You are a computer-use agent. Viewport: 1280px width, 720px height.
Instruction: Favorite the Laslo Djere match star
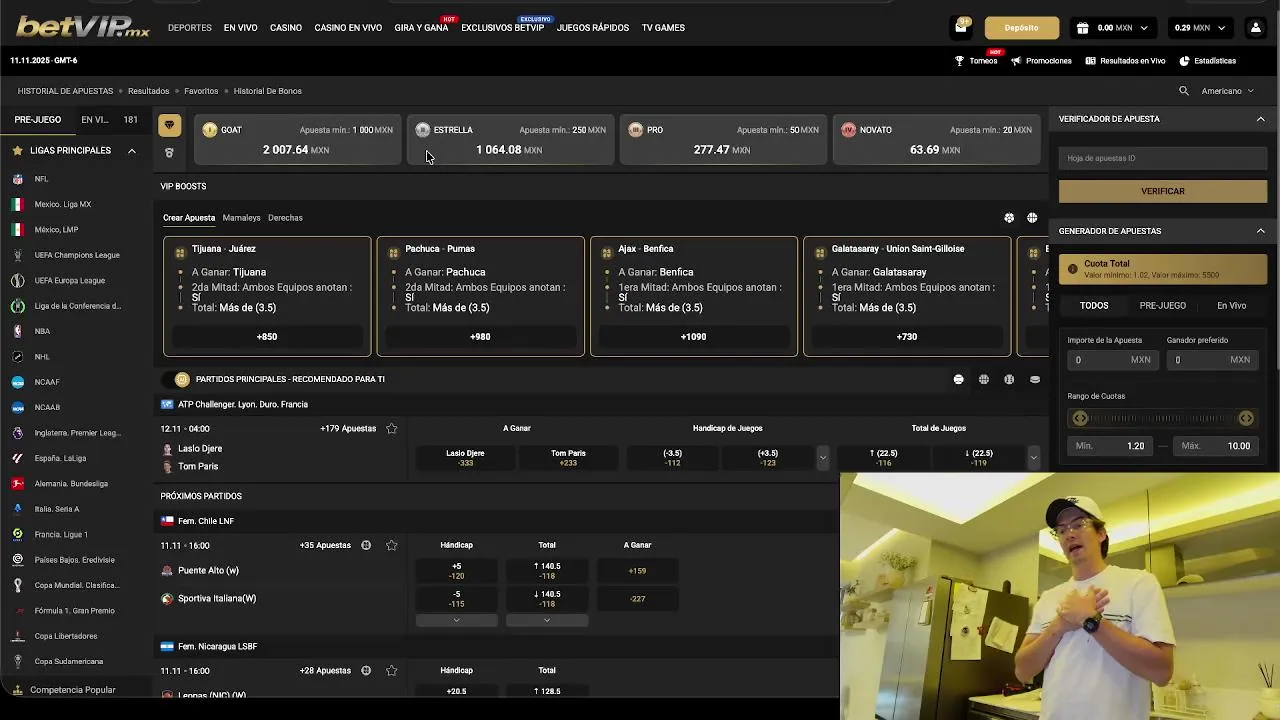pos(391,429)
